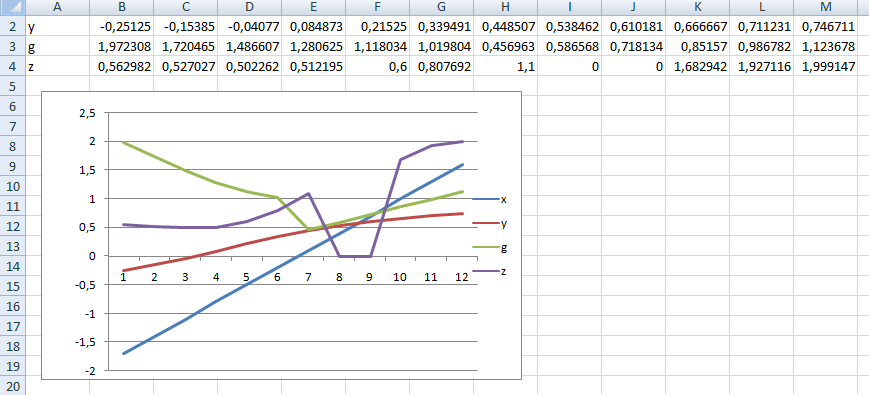
Task: Select column C header
Action: tap(186, 7)
